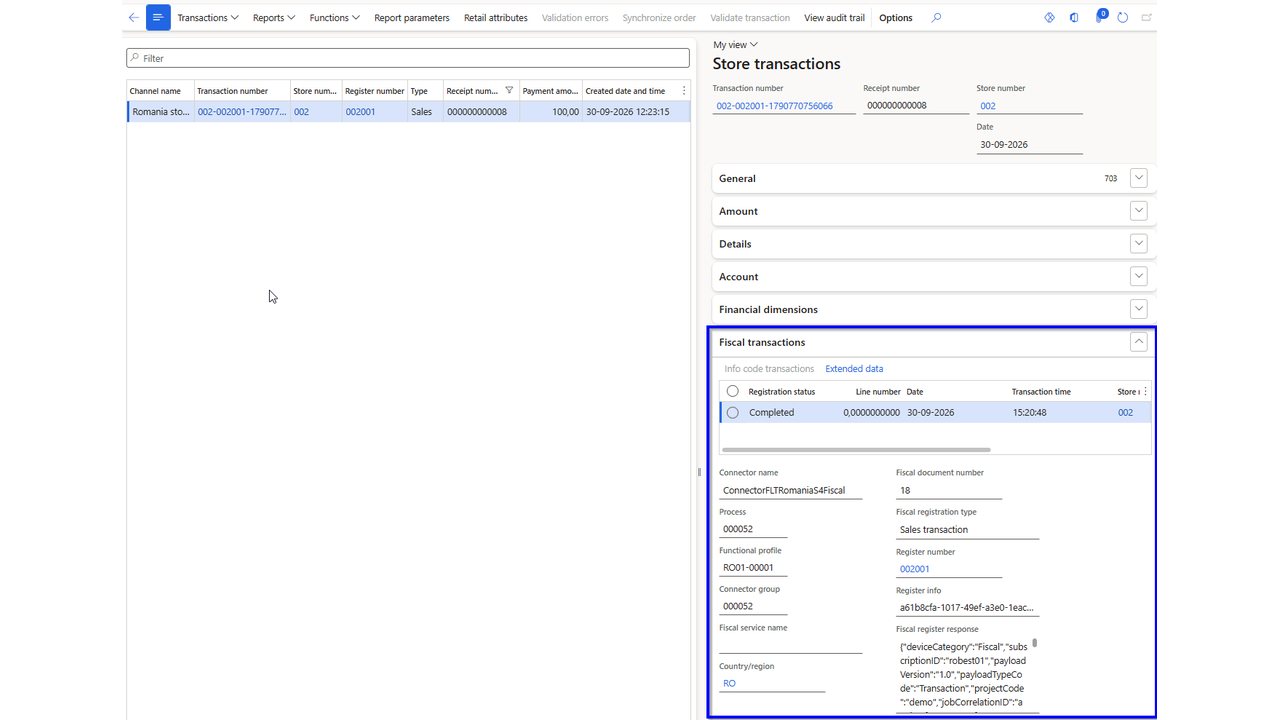1280x720 pixels.
Task: Click the fiscal grid horizontal scrollbar
Action: pos(856,450)
